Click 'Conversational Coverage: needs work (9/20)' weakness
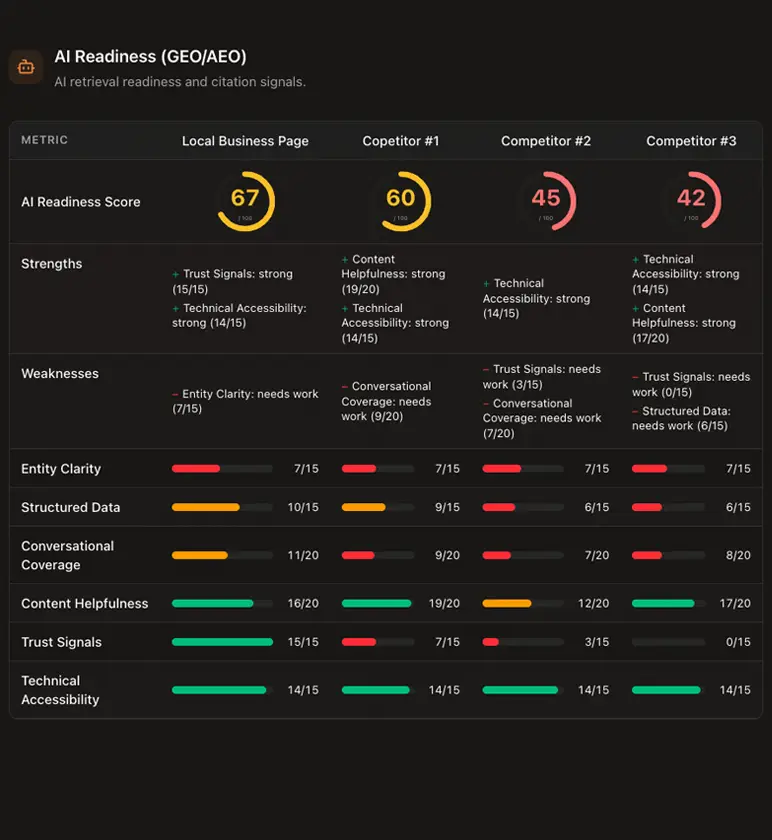772x840 pixels. tap(386, 401)
